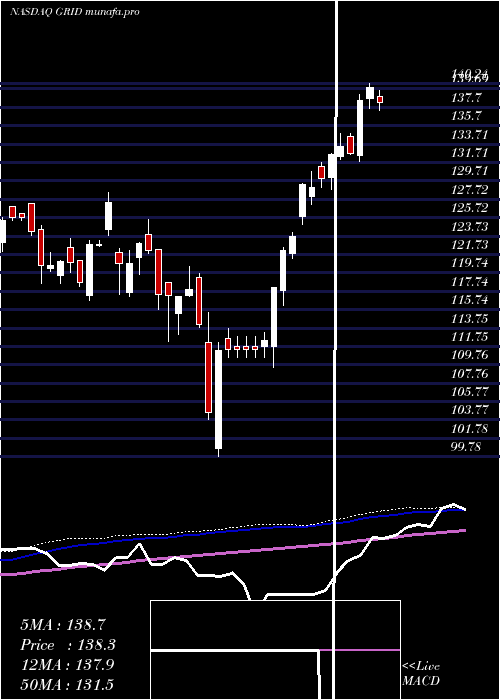Click the 113.75 price axis label
The image size is (500, 700).
469,319
